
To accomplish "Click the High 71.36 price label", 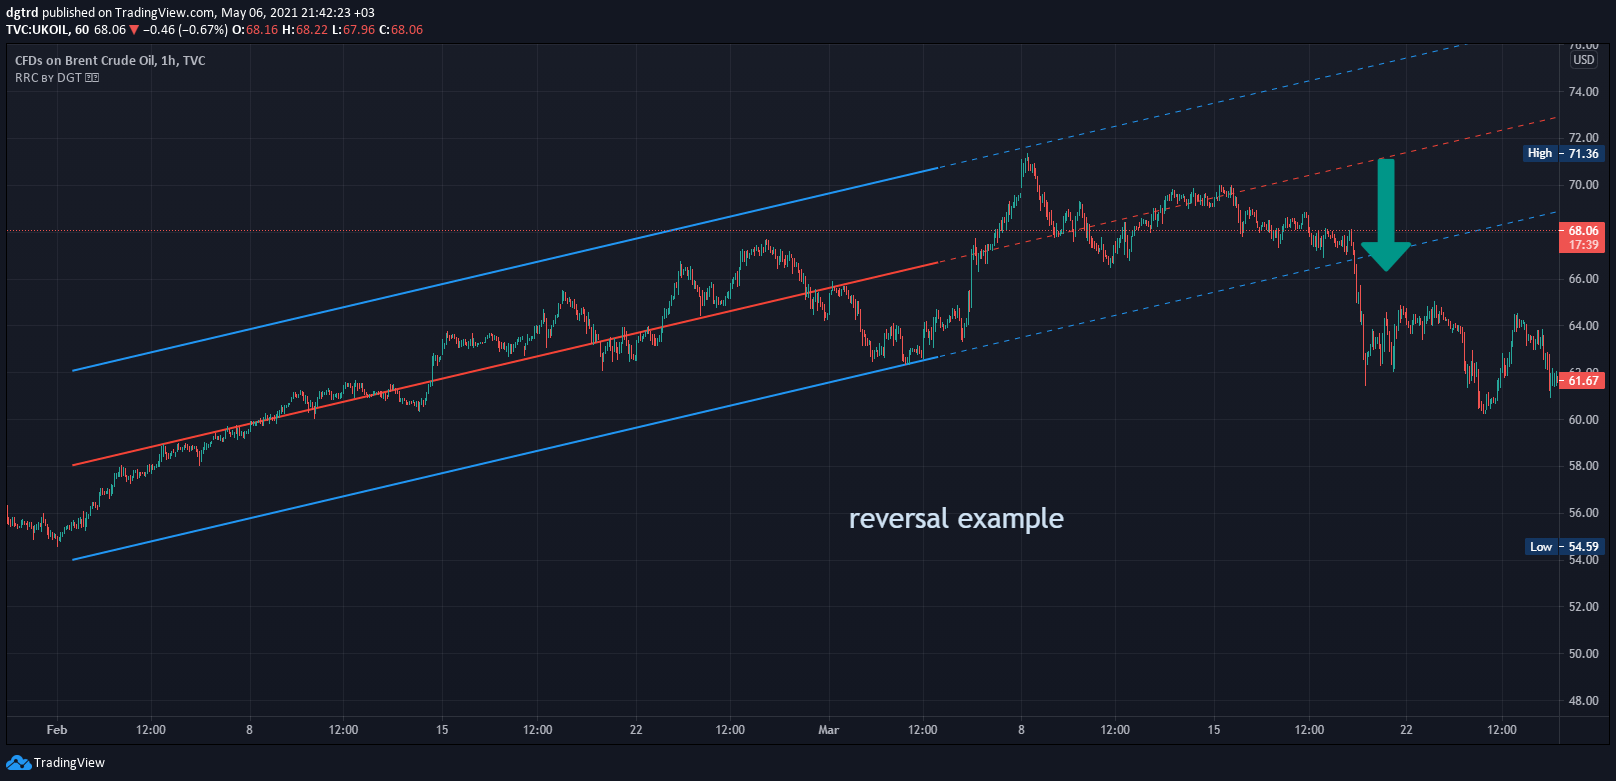I will [x=1563, y=153].
